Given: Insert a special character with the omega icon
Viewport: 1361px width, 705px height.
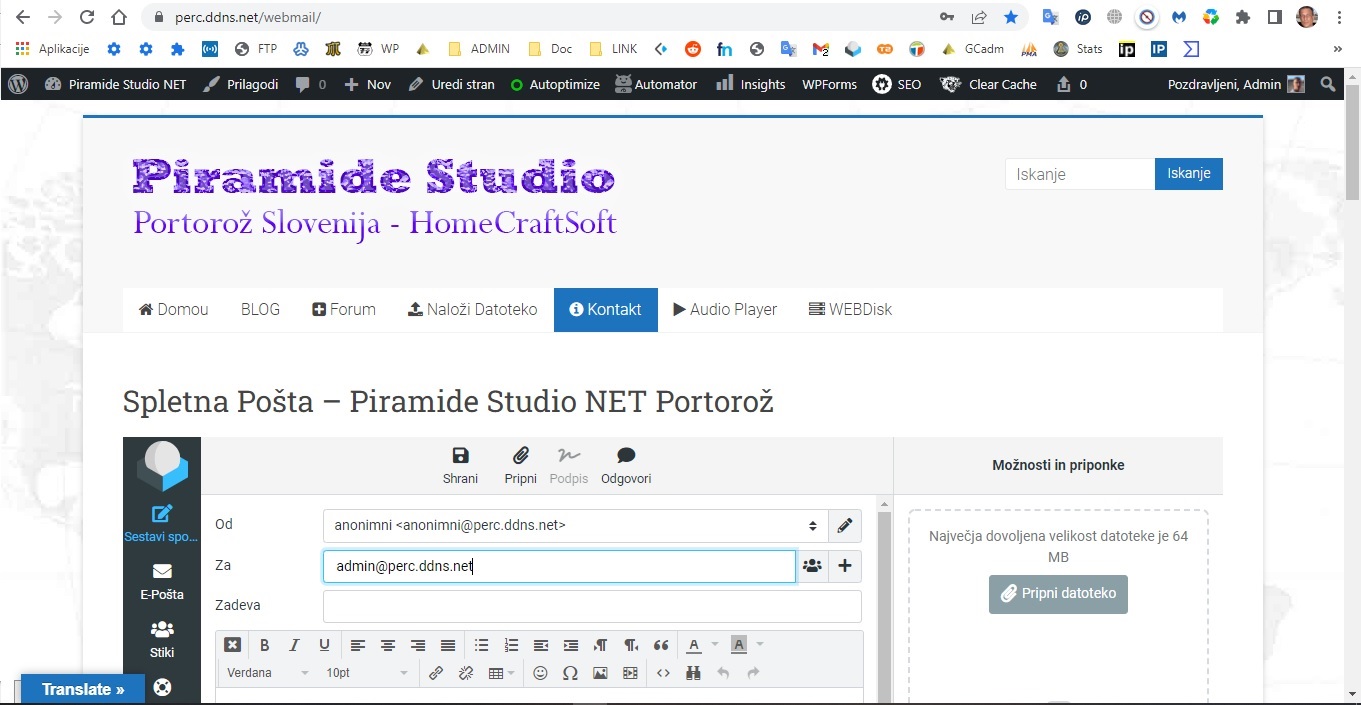Looking at the screenshot, I should pos(570,673).
